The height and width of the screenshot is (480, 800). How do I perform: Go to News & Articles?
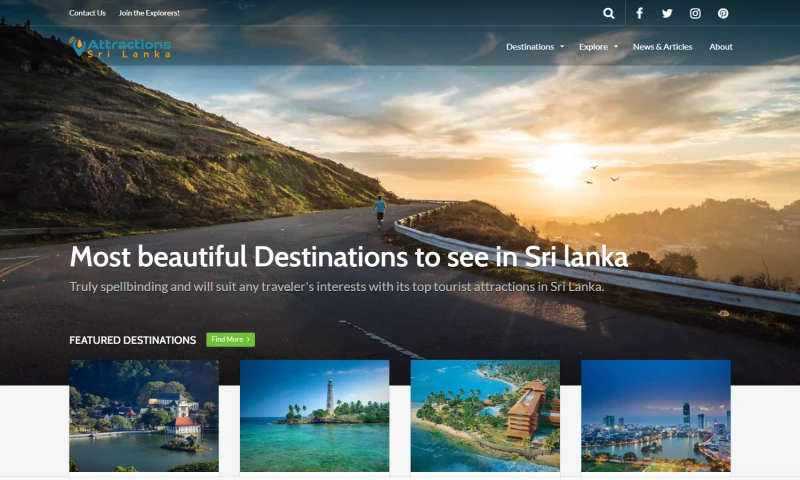(x=662, y=46)
